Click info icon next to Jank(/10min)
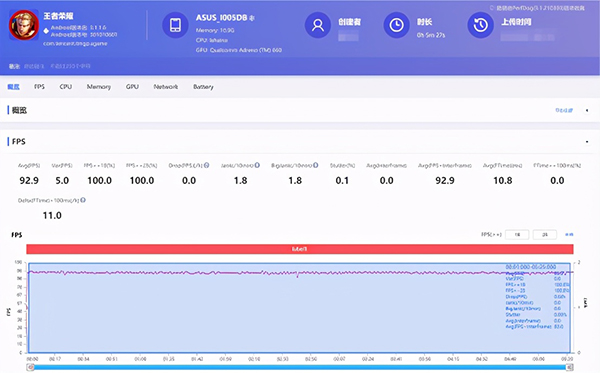The image size is (600, 373). (x=257, y=165)
